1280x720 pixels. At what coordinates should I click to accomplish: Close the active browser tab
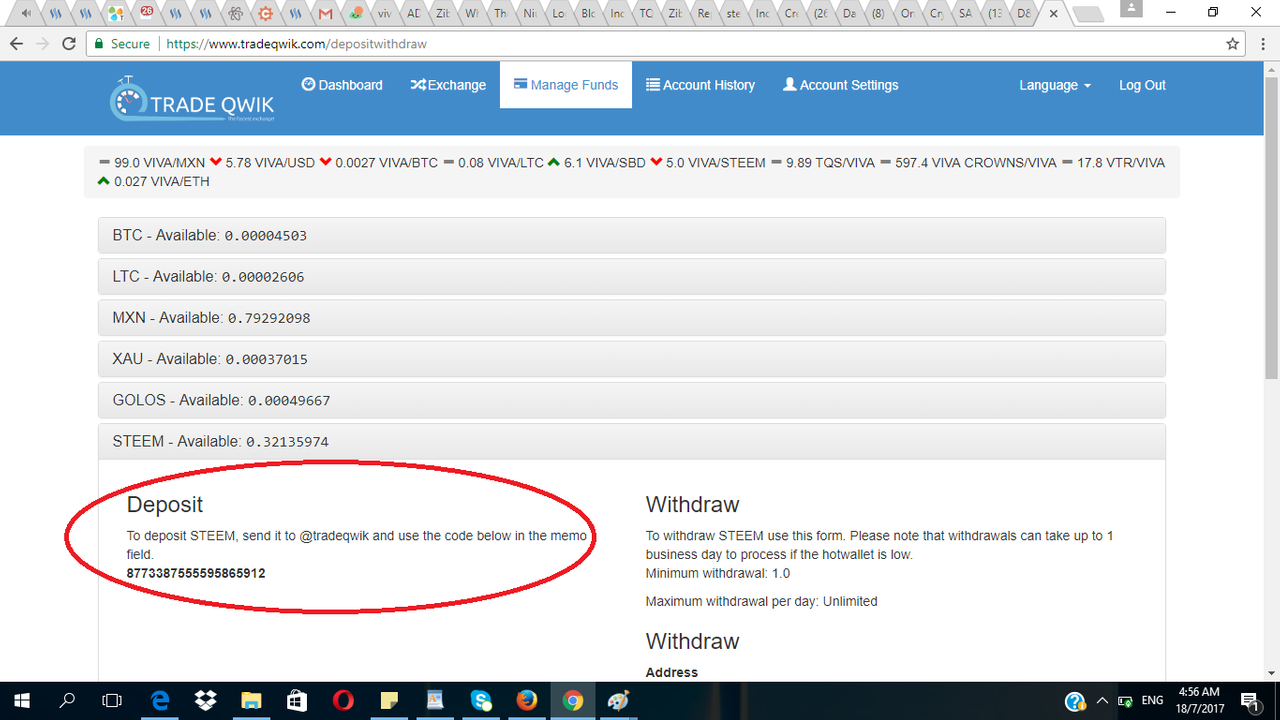(1053, 14)
